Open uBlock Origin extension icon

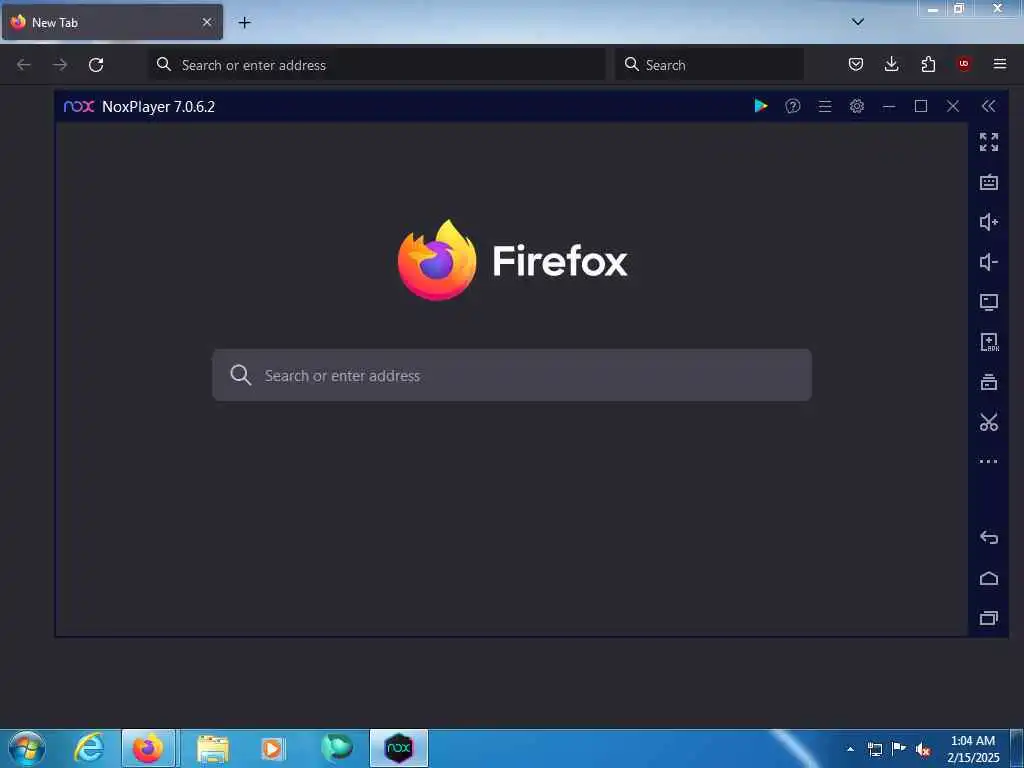coord(964,64)
